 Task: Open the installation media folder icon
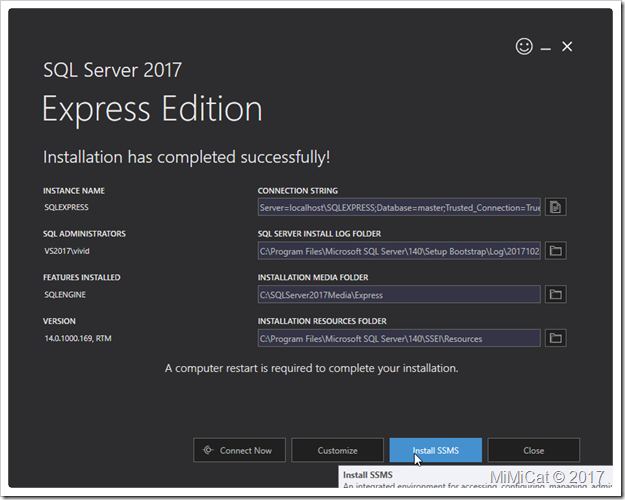click(x=556, y=295)
